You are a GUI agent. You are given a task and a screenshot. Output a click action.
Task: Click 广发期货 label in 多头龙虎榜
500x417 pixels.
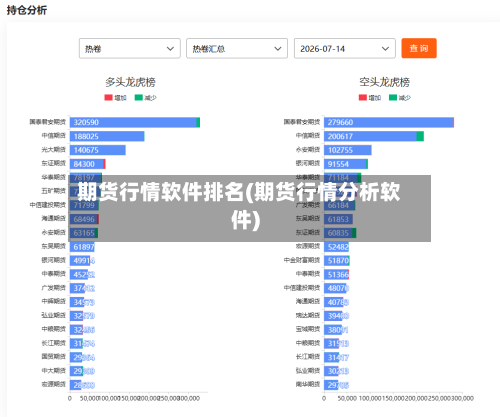[54, 288]
